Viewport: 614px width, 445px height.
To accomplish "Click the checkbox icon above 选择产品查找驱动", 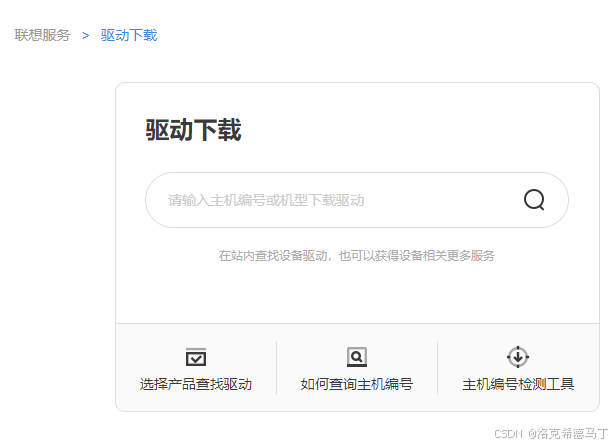I will [196, 357].
